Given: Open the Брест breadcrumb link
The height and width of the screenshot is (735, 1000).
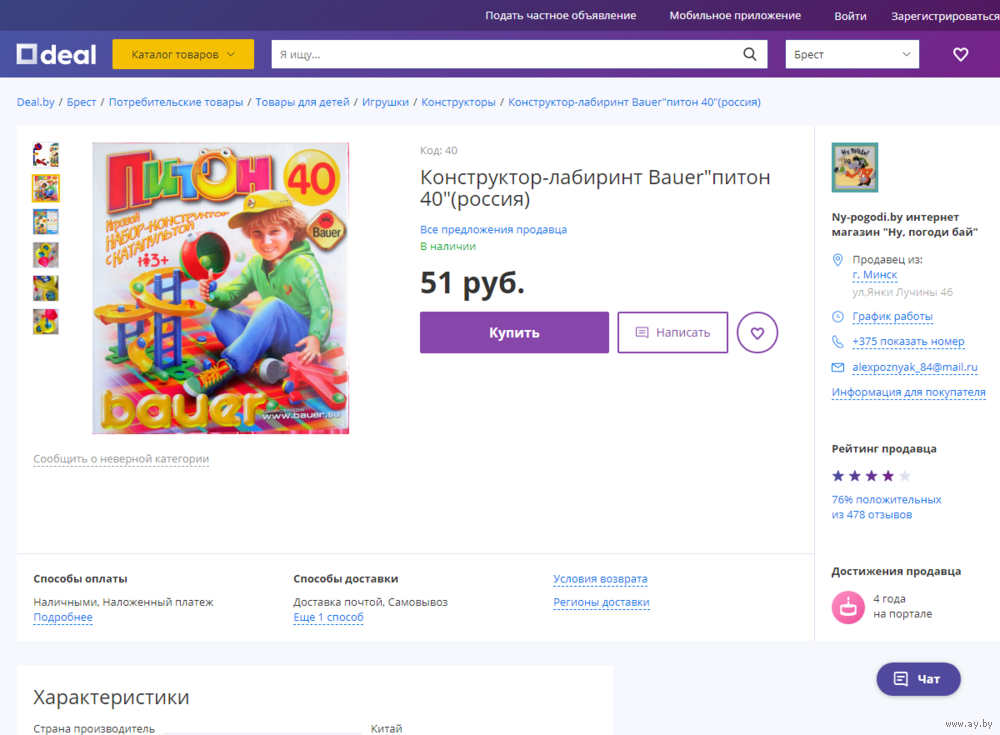Looking at the screenshot, I should pos(82,102).
